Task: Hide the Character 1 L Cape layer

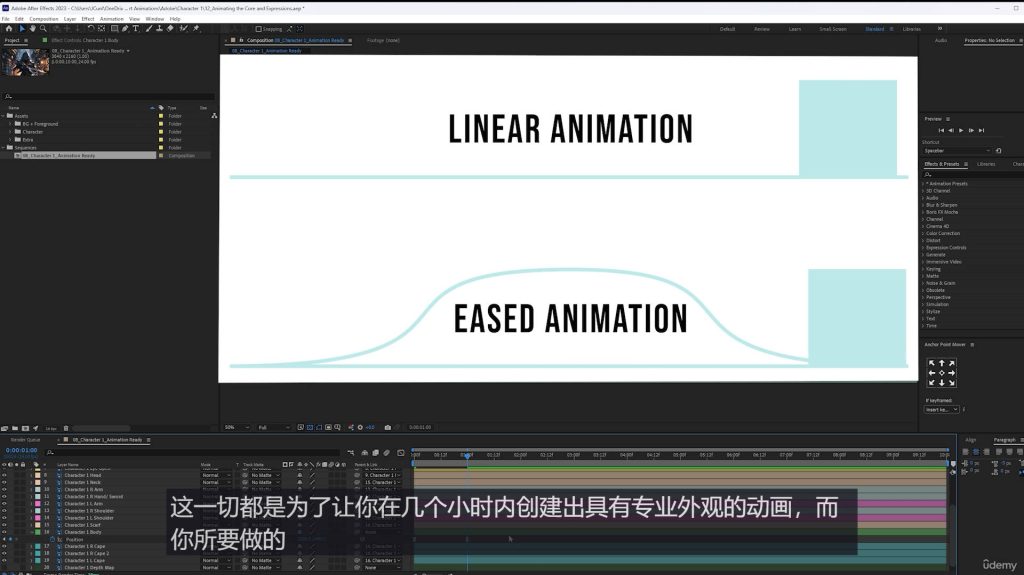Action: click(4, 561)
